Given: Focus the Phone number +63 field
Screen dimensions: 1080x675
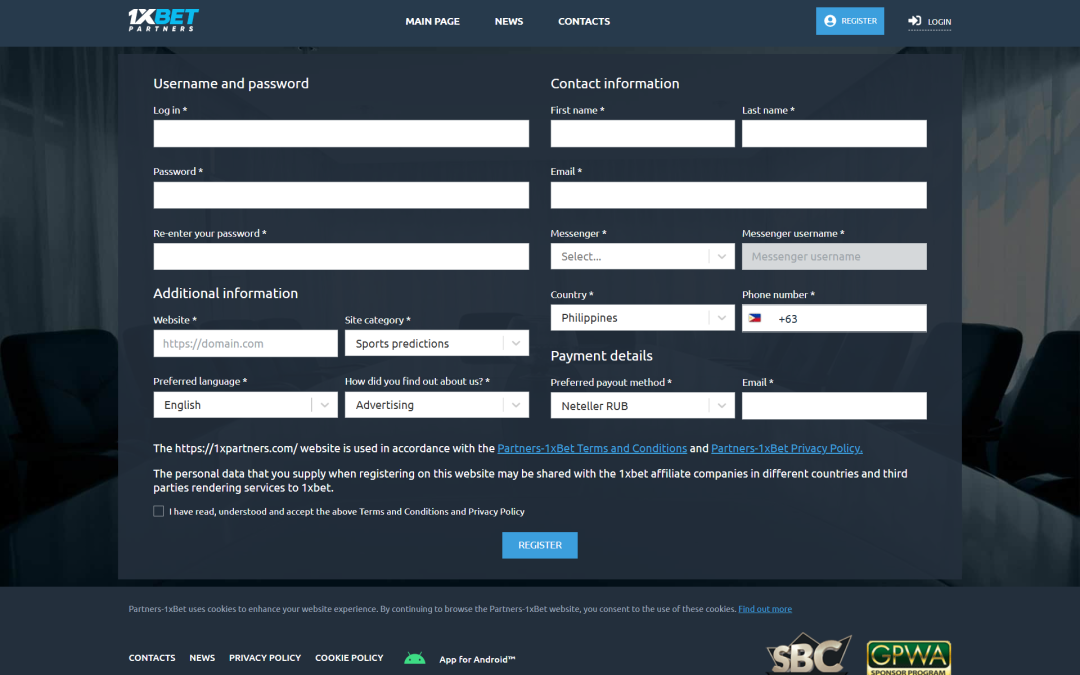Looking at the screenshot, I should (834, 318).
